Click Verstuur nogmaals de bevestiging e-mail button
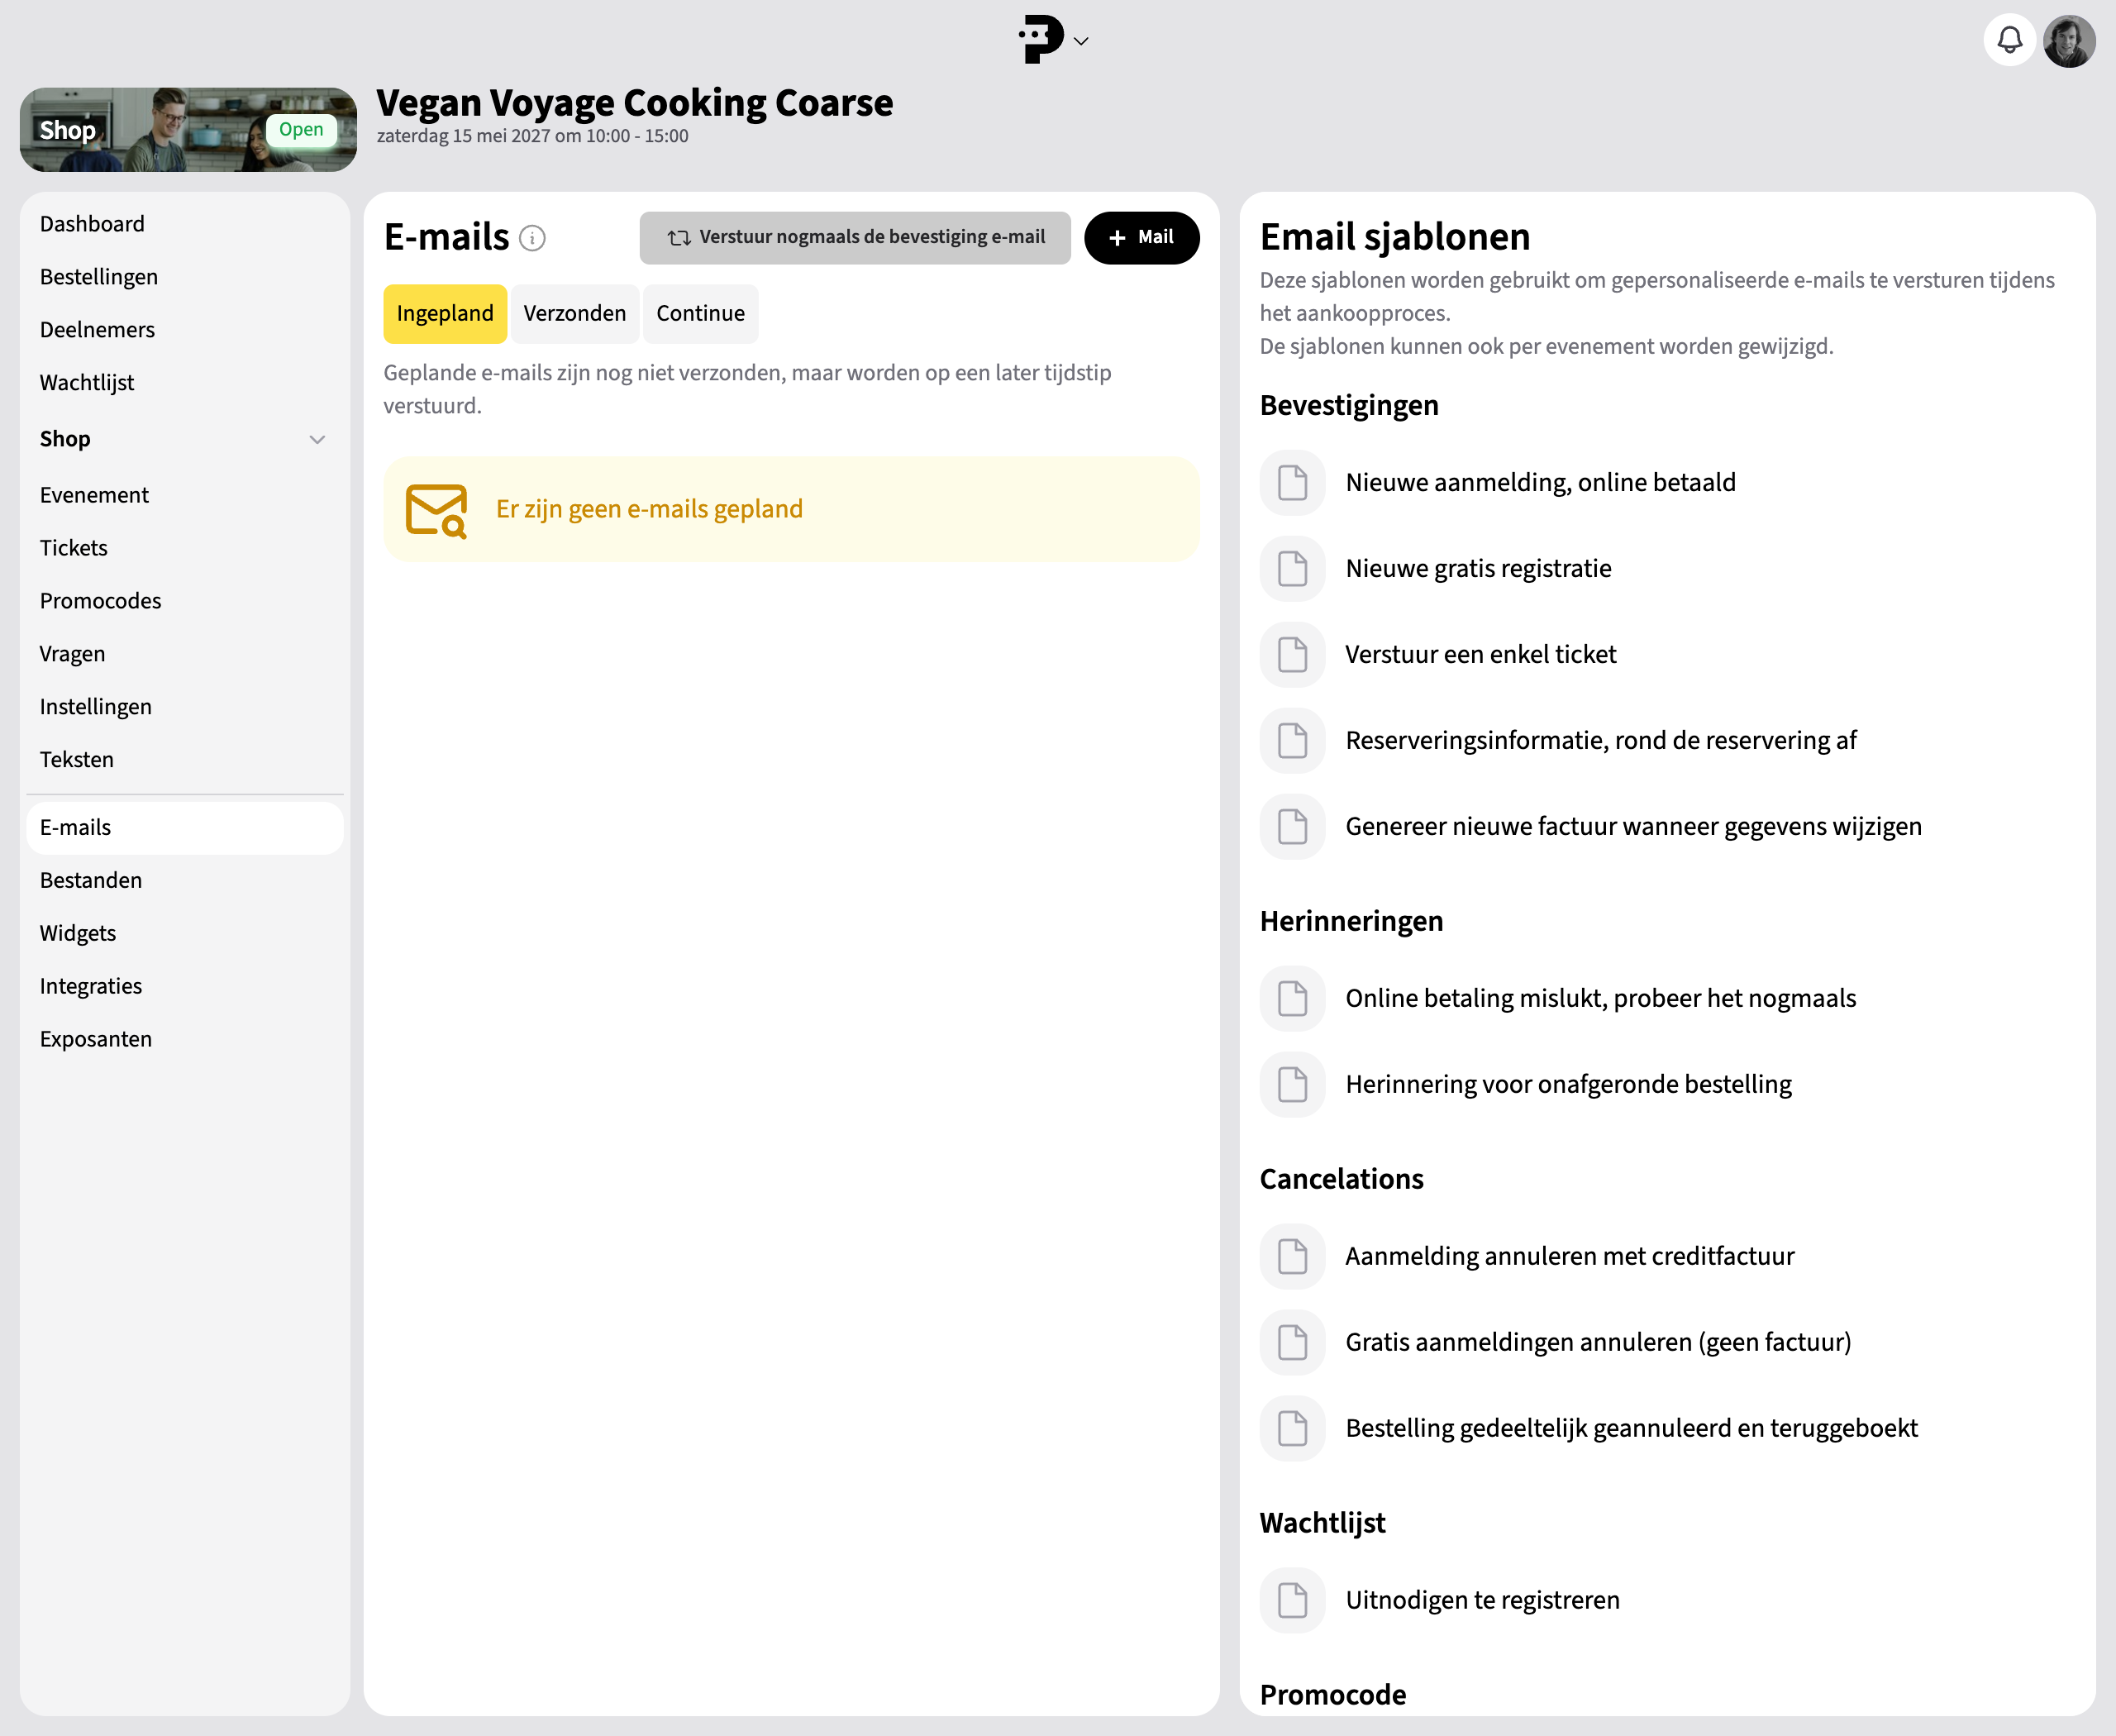Viewport: 2116px width, 1736px height. [855, 238]
